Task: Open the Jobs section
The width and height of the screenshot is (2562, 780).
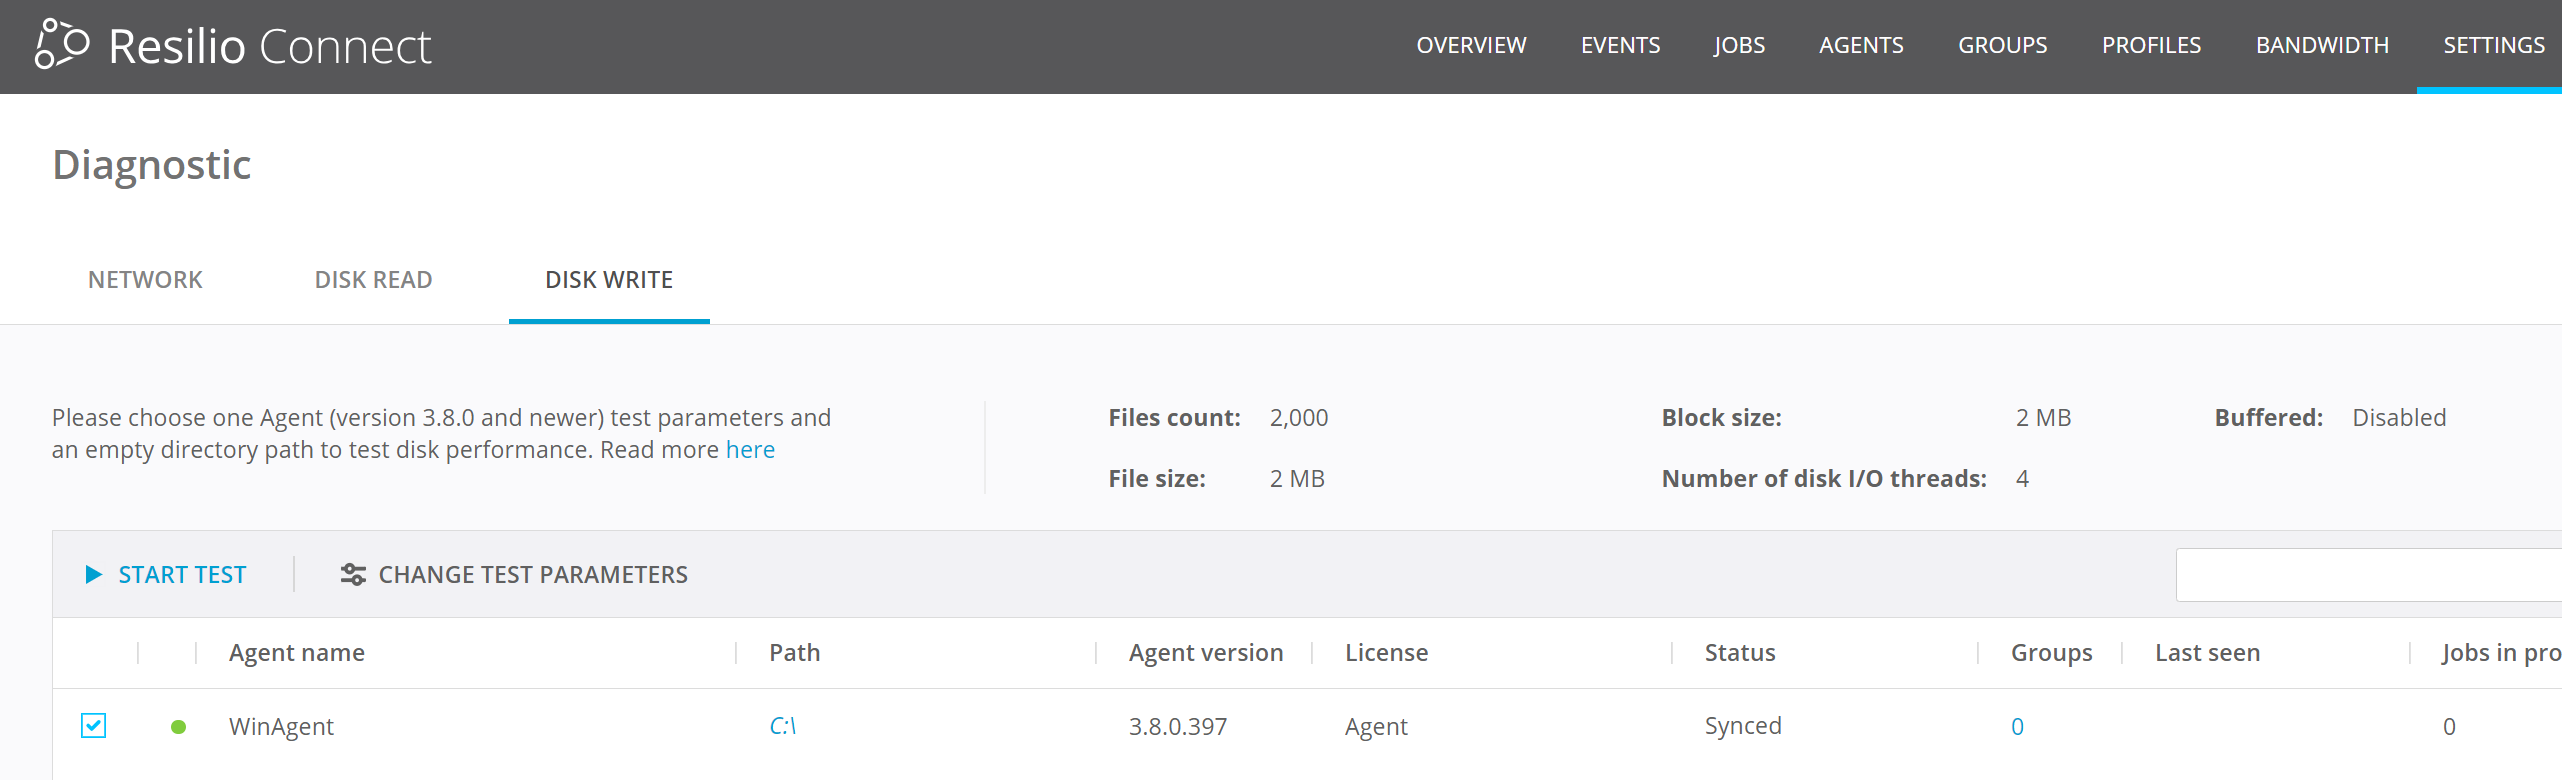Action: coord(1739,46)
